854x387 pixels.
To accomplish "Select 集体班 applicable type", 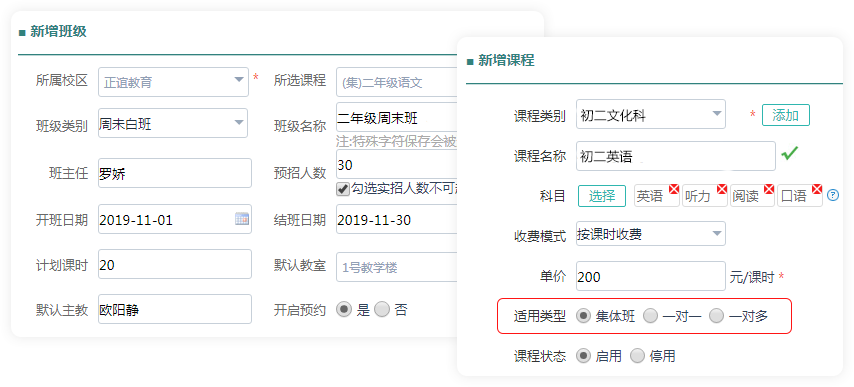I will [583, 316].
